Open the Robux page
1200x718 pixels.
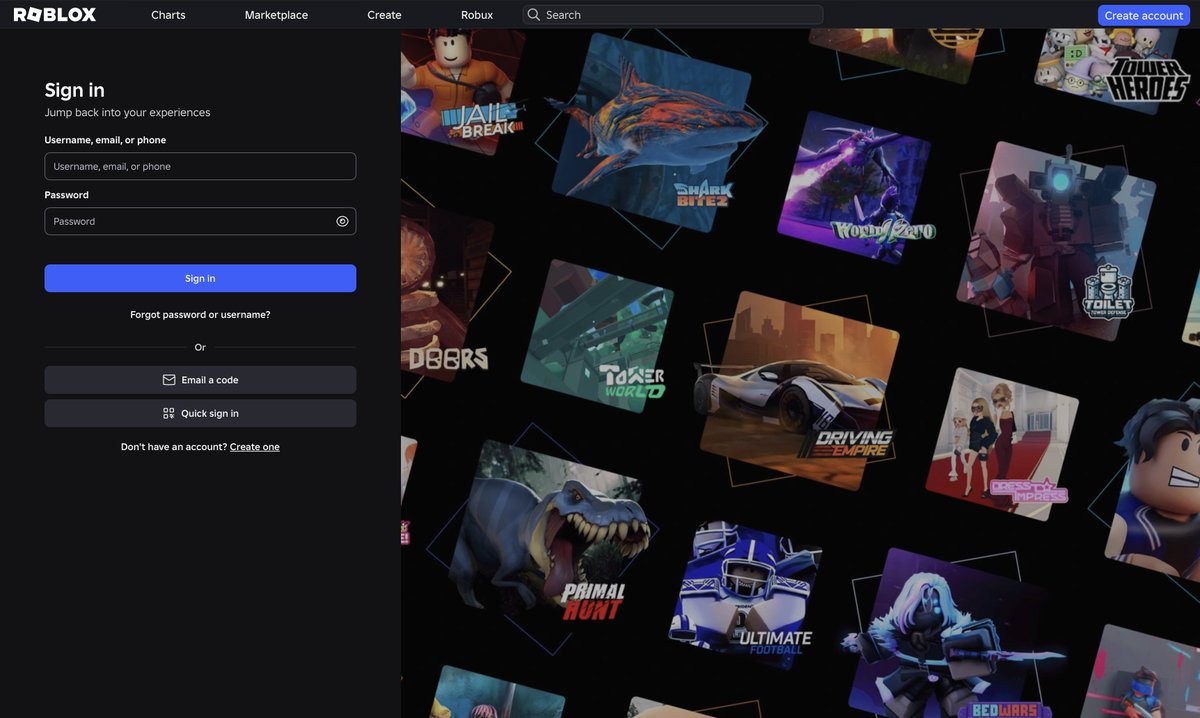pos(477,14)
